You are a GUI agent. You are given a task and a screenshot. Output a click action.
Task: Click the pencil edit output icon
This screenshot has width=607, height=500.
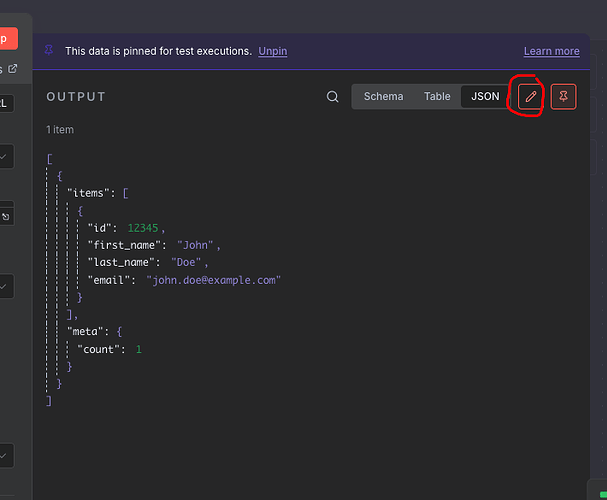tap(531, 97)
